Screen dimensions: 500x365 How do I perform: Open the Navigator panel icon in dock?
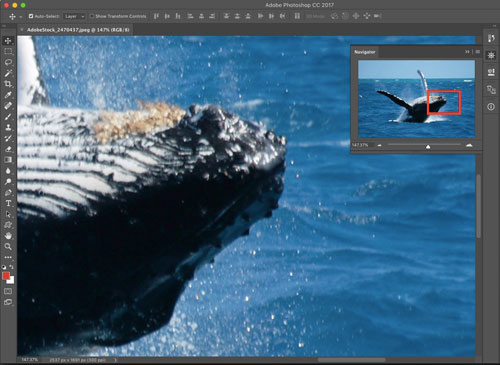point(491,55)
